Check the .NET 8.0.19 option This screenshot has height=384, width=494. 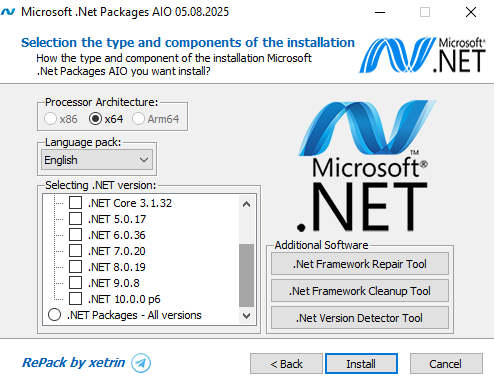(x=75, y=267)
